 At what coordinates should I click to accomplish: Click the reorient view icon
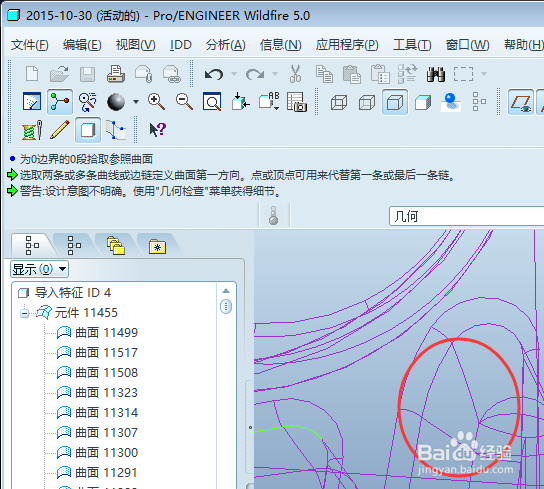click(240, 101)
